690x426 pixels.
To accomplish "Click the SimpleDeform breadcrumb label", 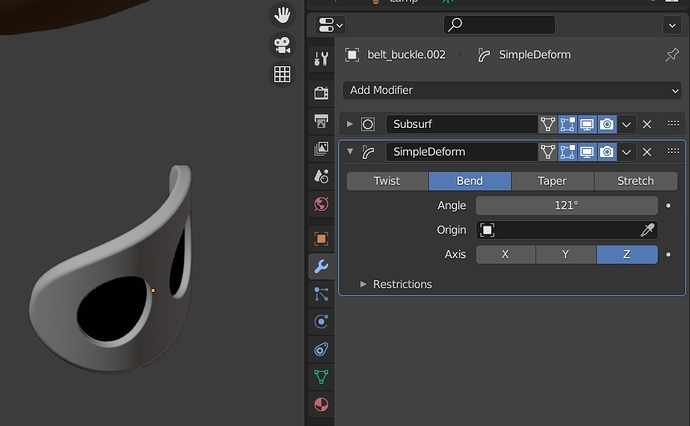I will pyautogui.click(x=535, y=55).
